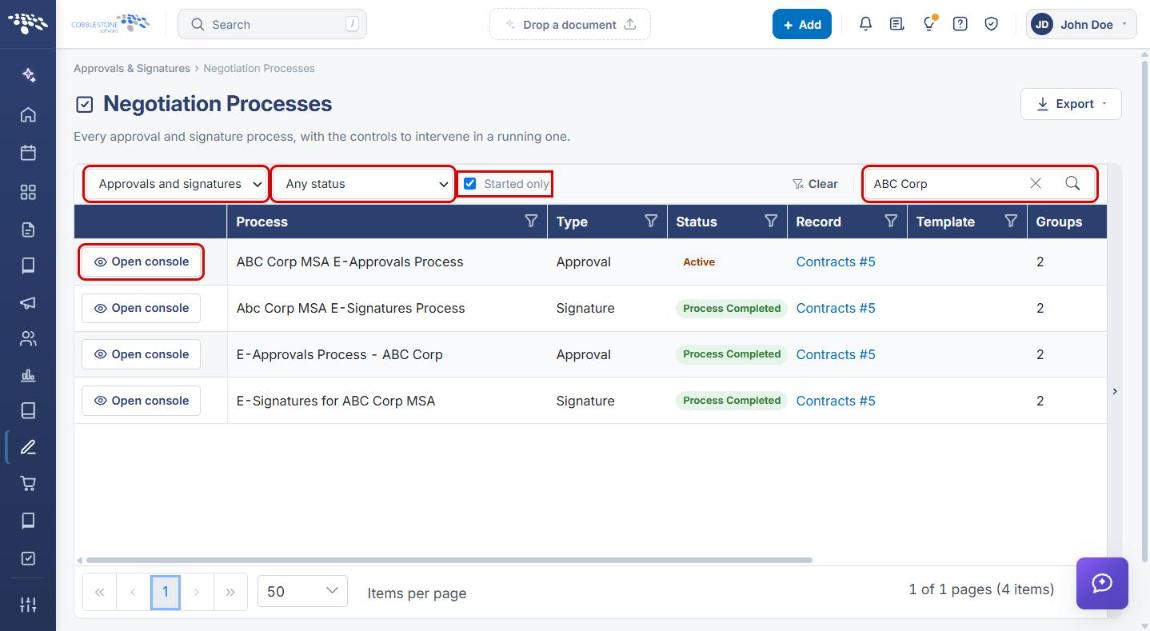Focus the global Search field
This screenshot has width=1150, height=631.
[272, 24]
